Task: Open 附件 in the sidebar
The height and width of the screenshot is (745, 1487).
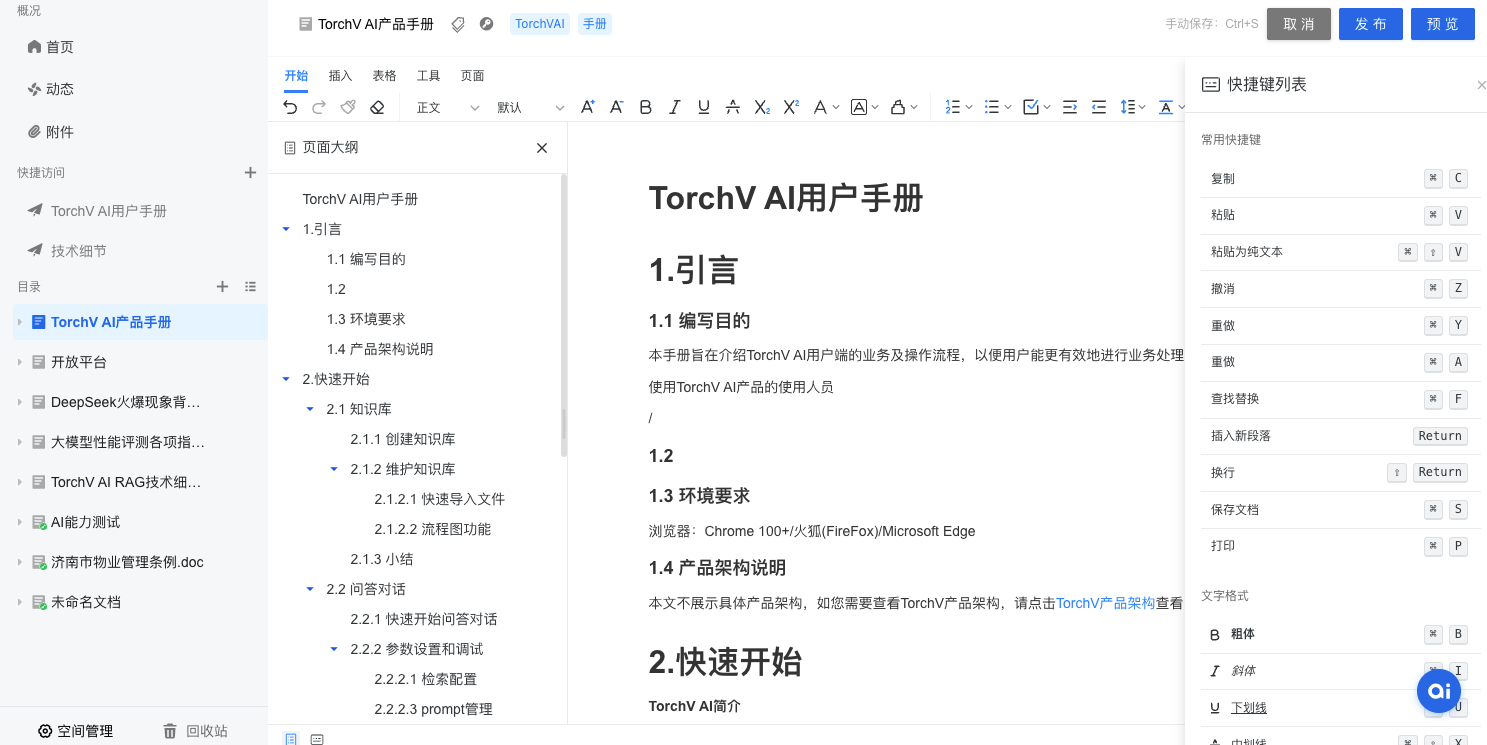Action: click(x=60, y=132)
